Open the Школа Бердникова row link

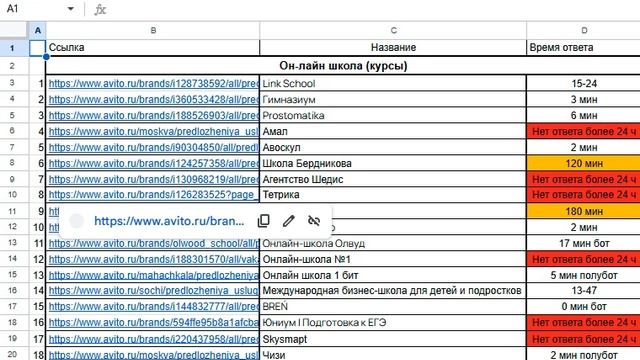pos(153,163)
